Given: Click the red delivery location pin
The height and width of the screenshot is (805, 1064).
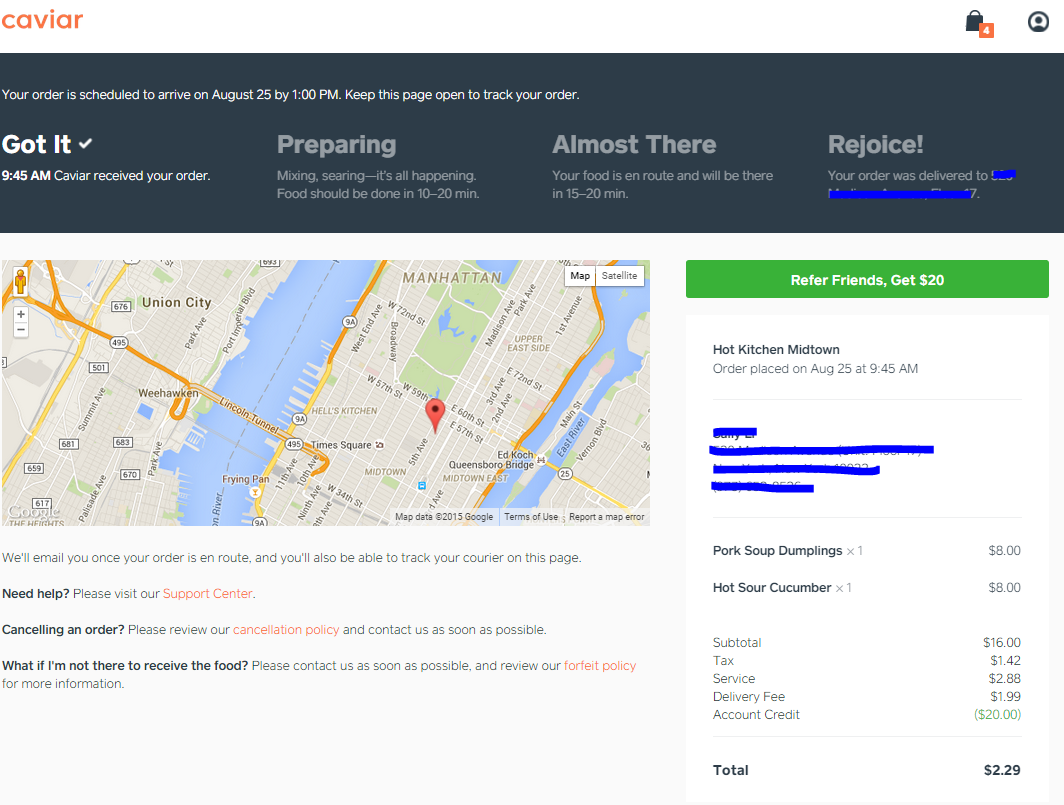Looking at the screenshot, I should tap(435, 415).
